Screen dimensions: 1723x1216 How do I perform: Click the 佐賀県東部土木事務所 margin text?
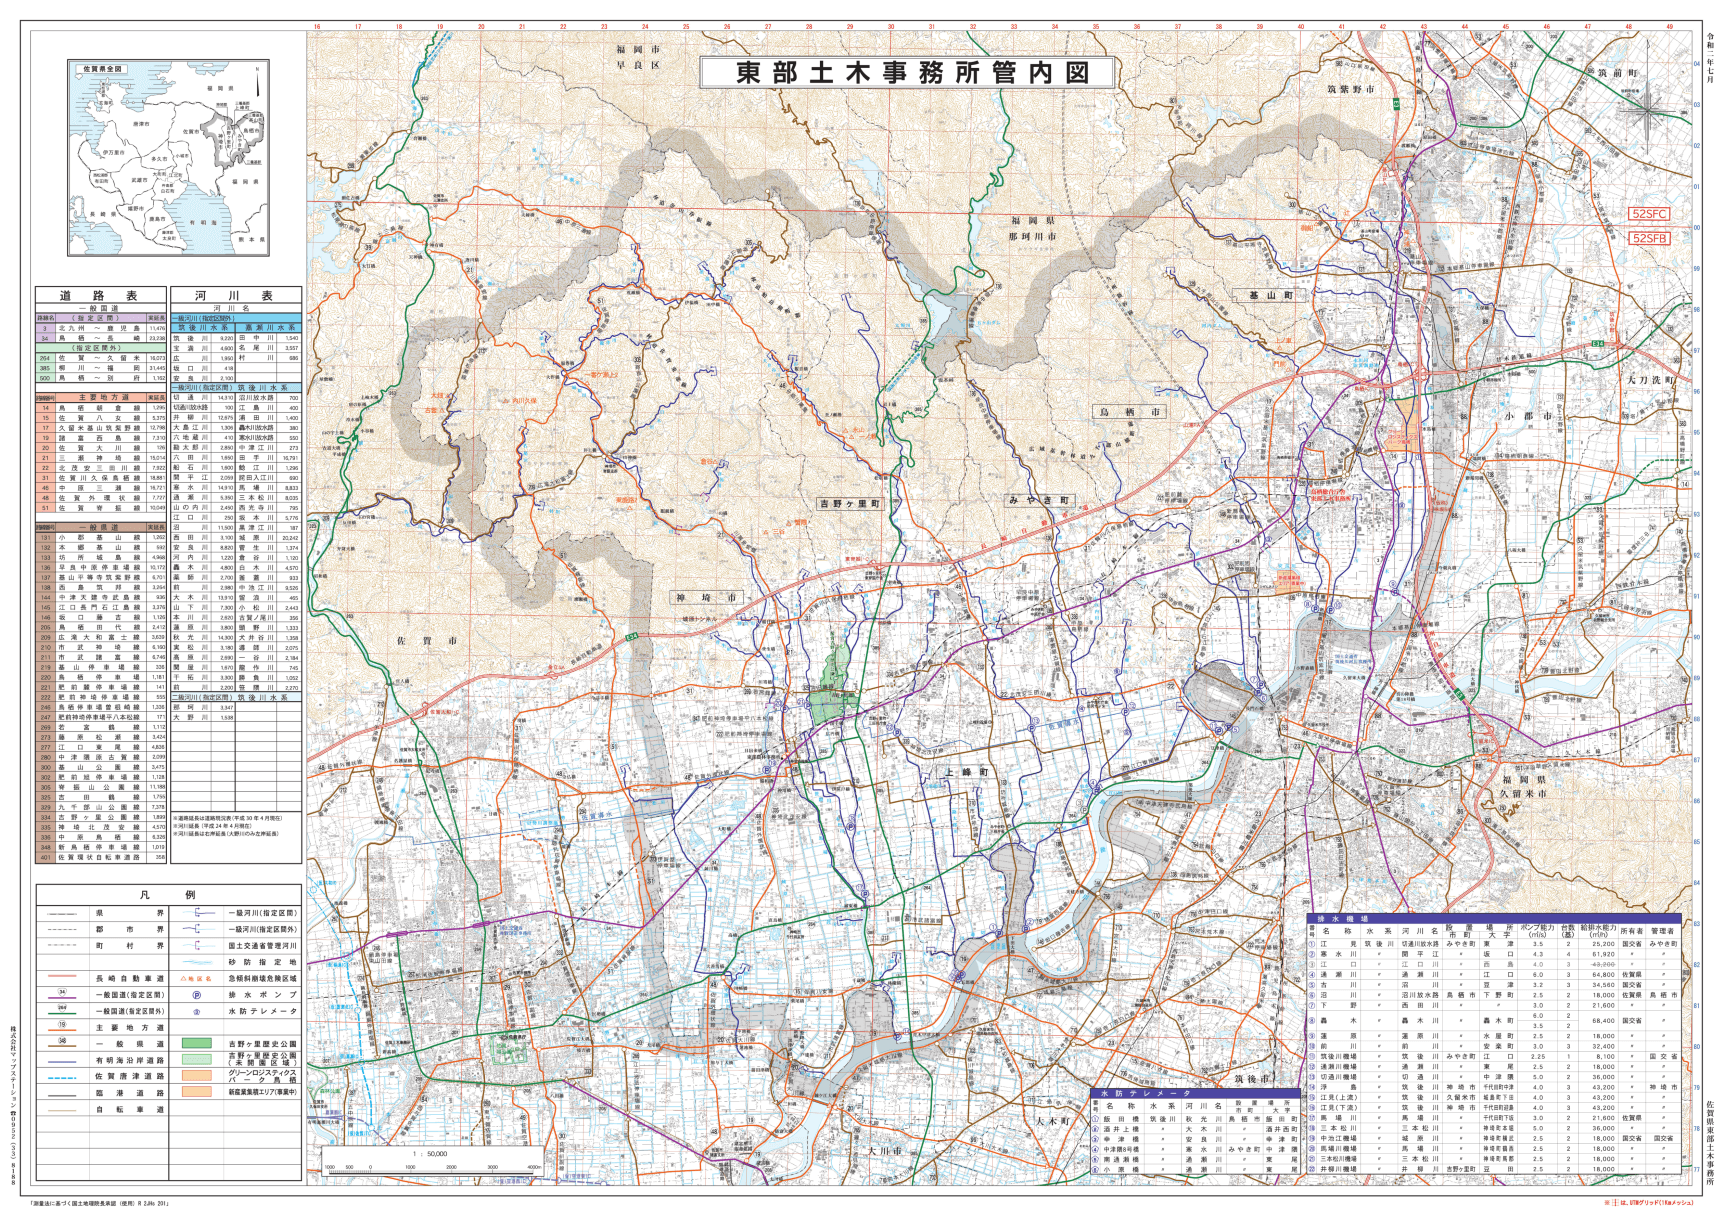[1710, 1141]
